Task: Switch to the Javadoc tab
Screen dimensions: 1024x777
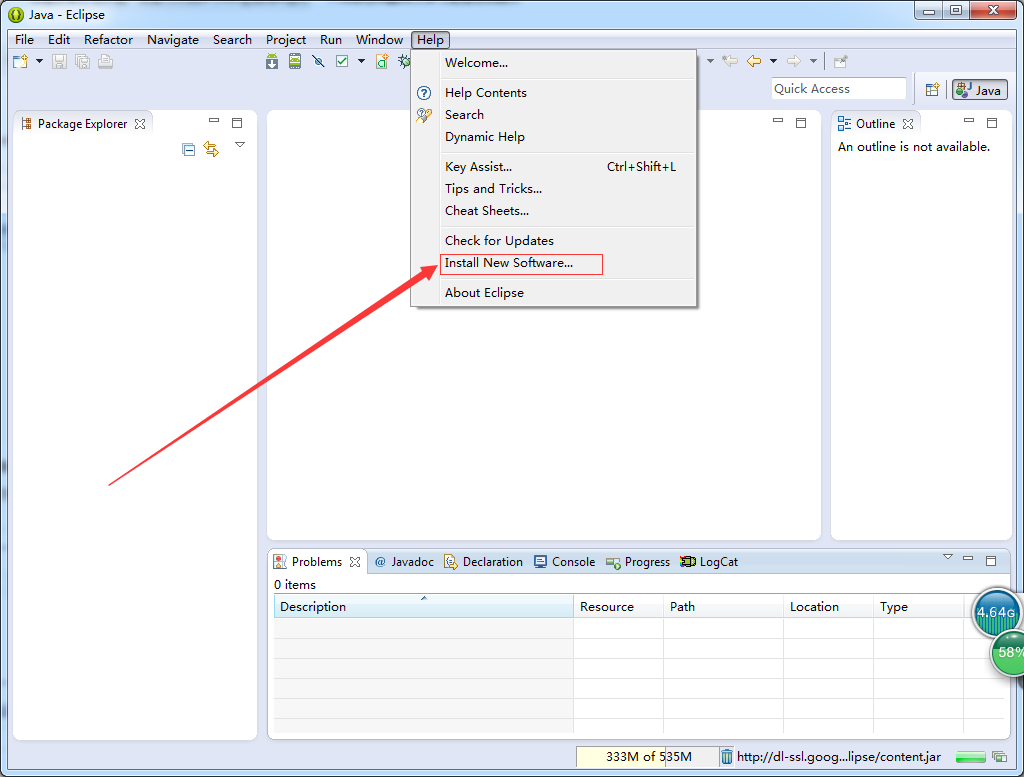Action: 404,562
